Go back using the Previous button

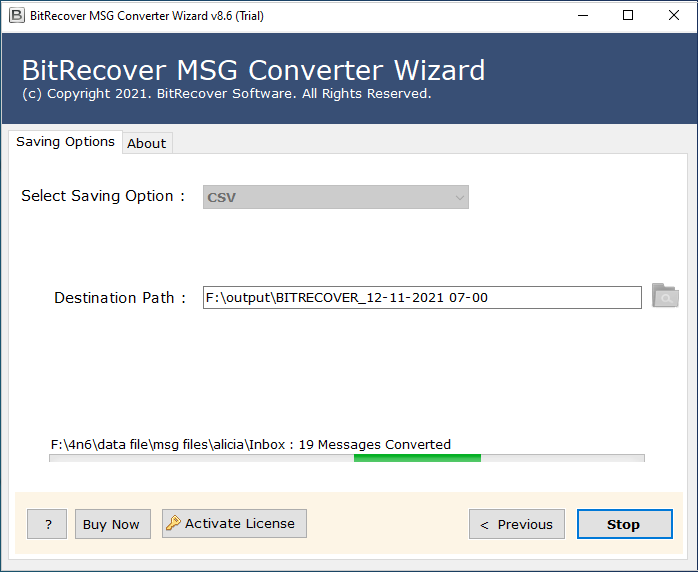click(x=516, y=524)
